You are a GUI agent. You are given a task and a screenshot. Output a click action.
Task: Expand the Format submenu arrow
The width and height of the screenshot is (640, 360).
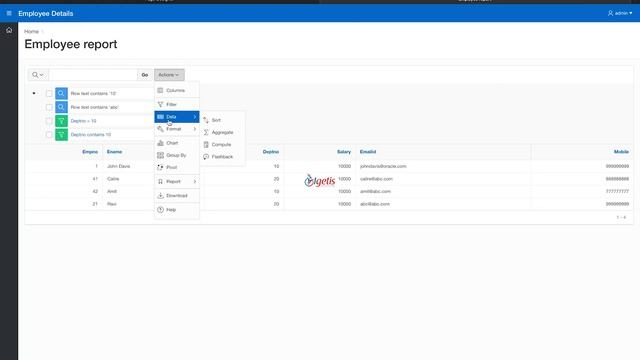tap(195, 129)
